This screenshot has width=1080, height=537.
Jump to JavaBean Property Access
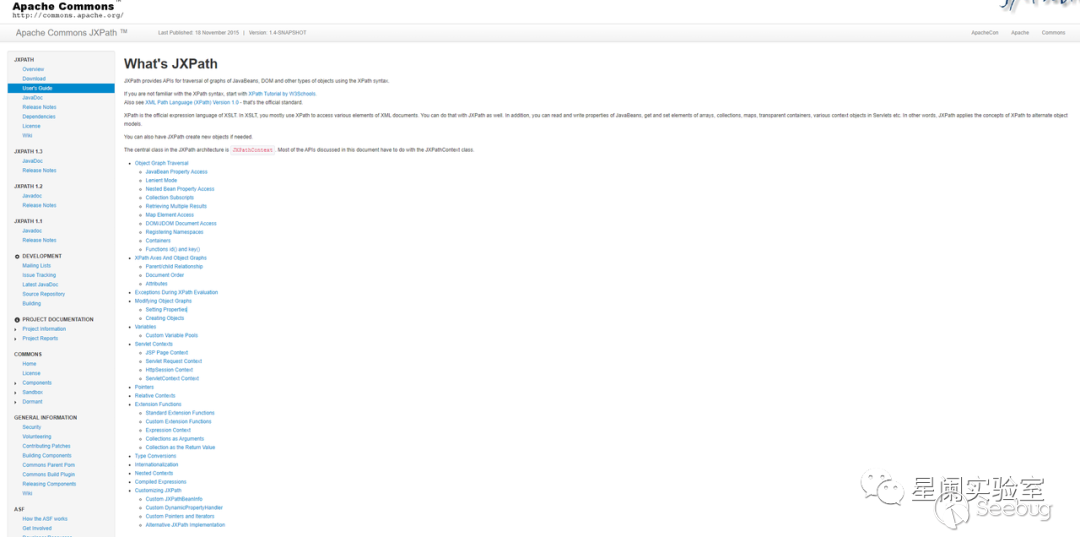(176, 172)
